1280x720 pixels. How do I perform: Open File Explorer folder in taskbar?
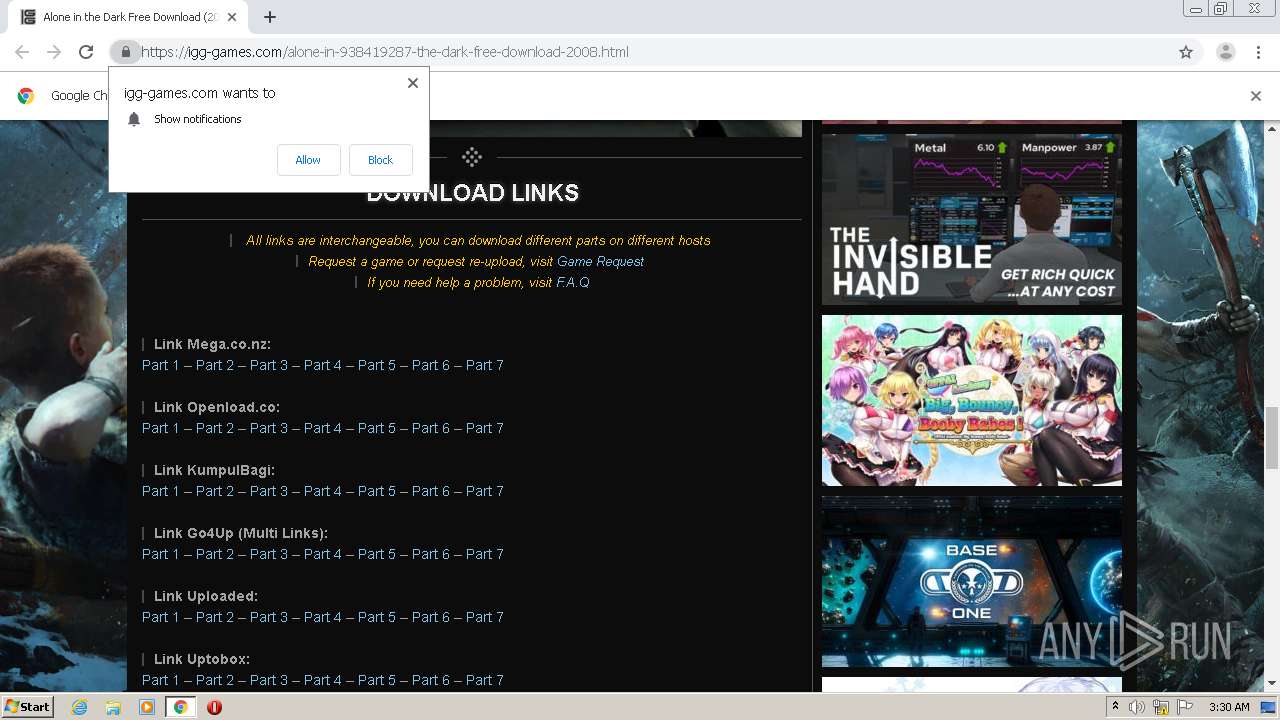point(113,707)
